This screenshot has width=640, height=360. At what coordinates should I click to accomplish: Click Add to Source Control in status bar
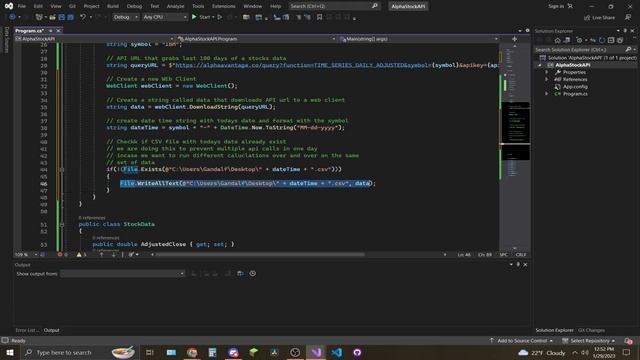coord(521,340)
